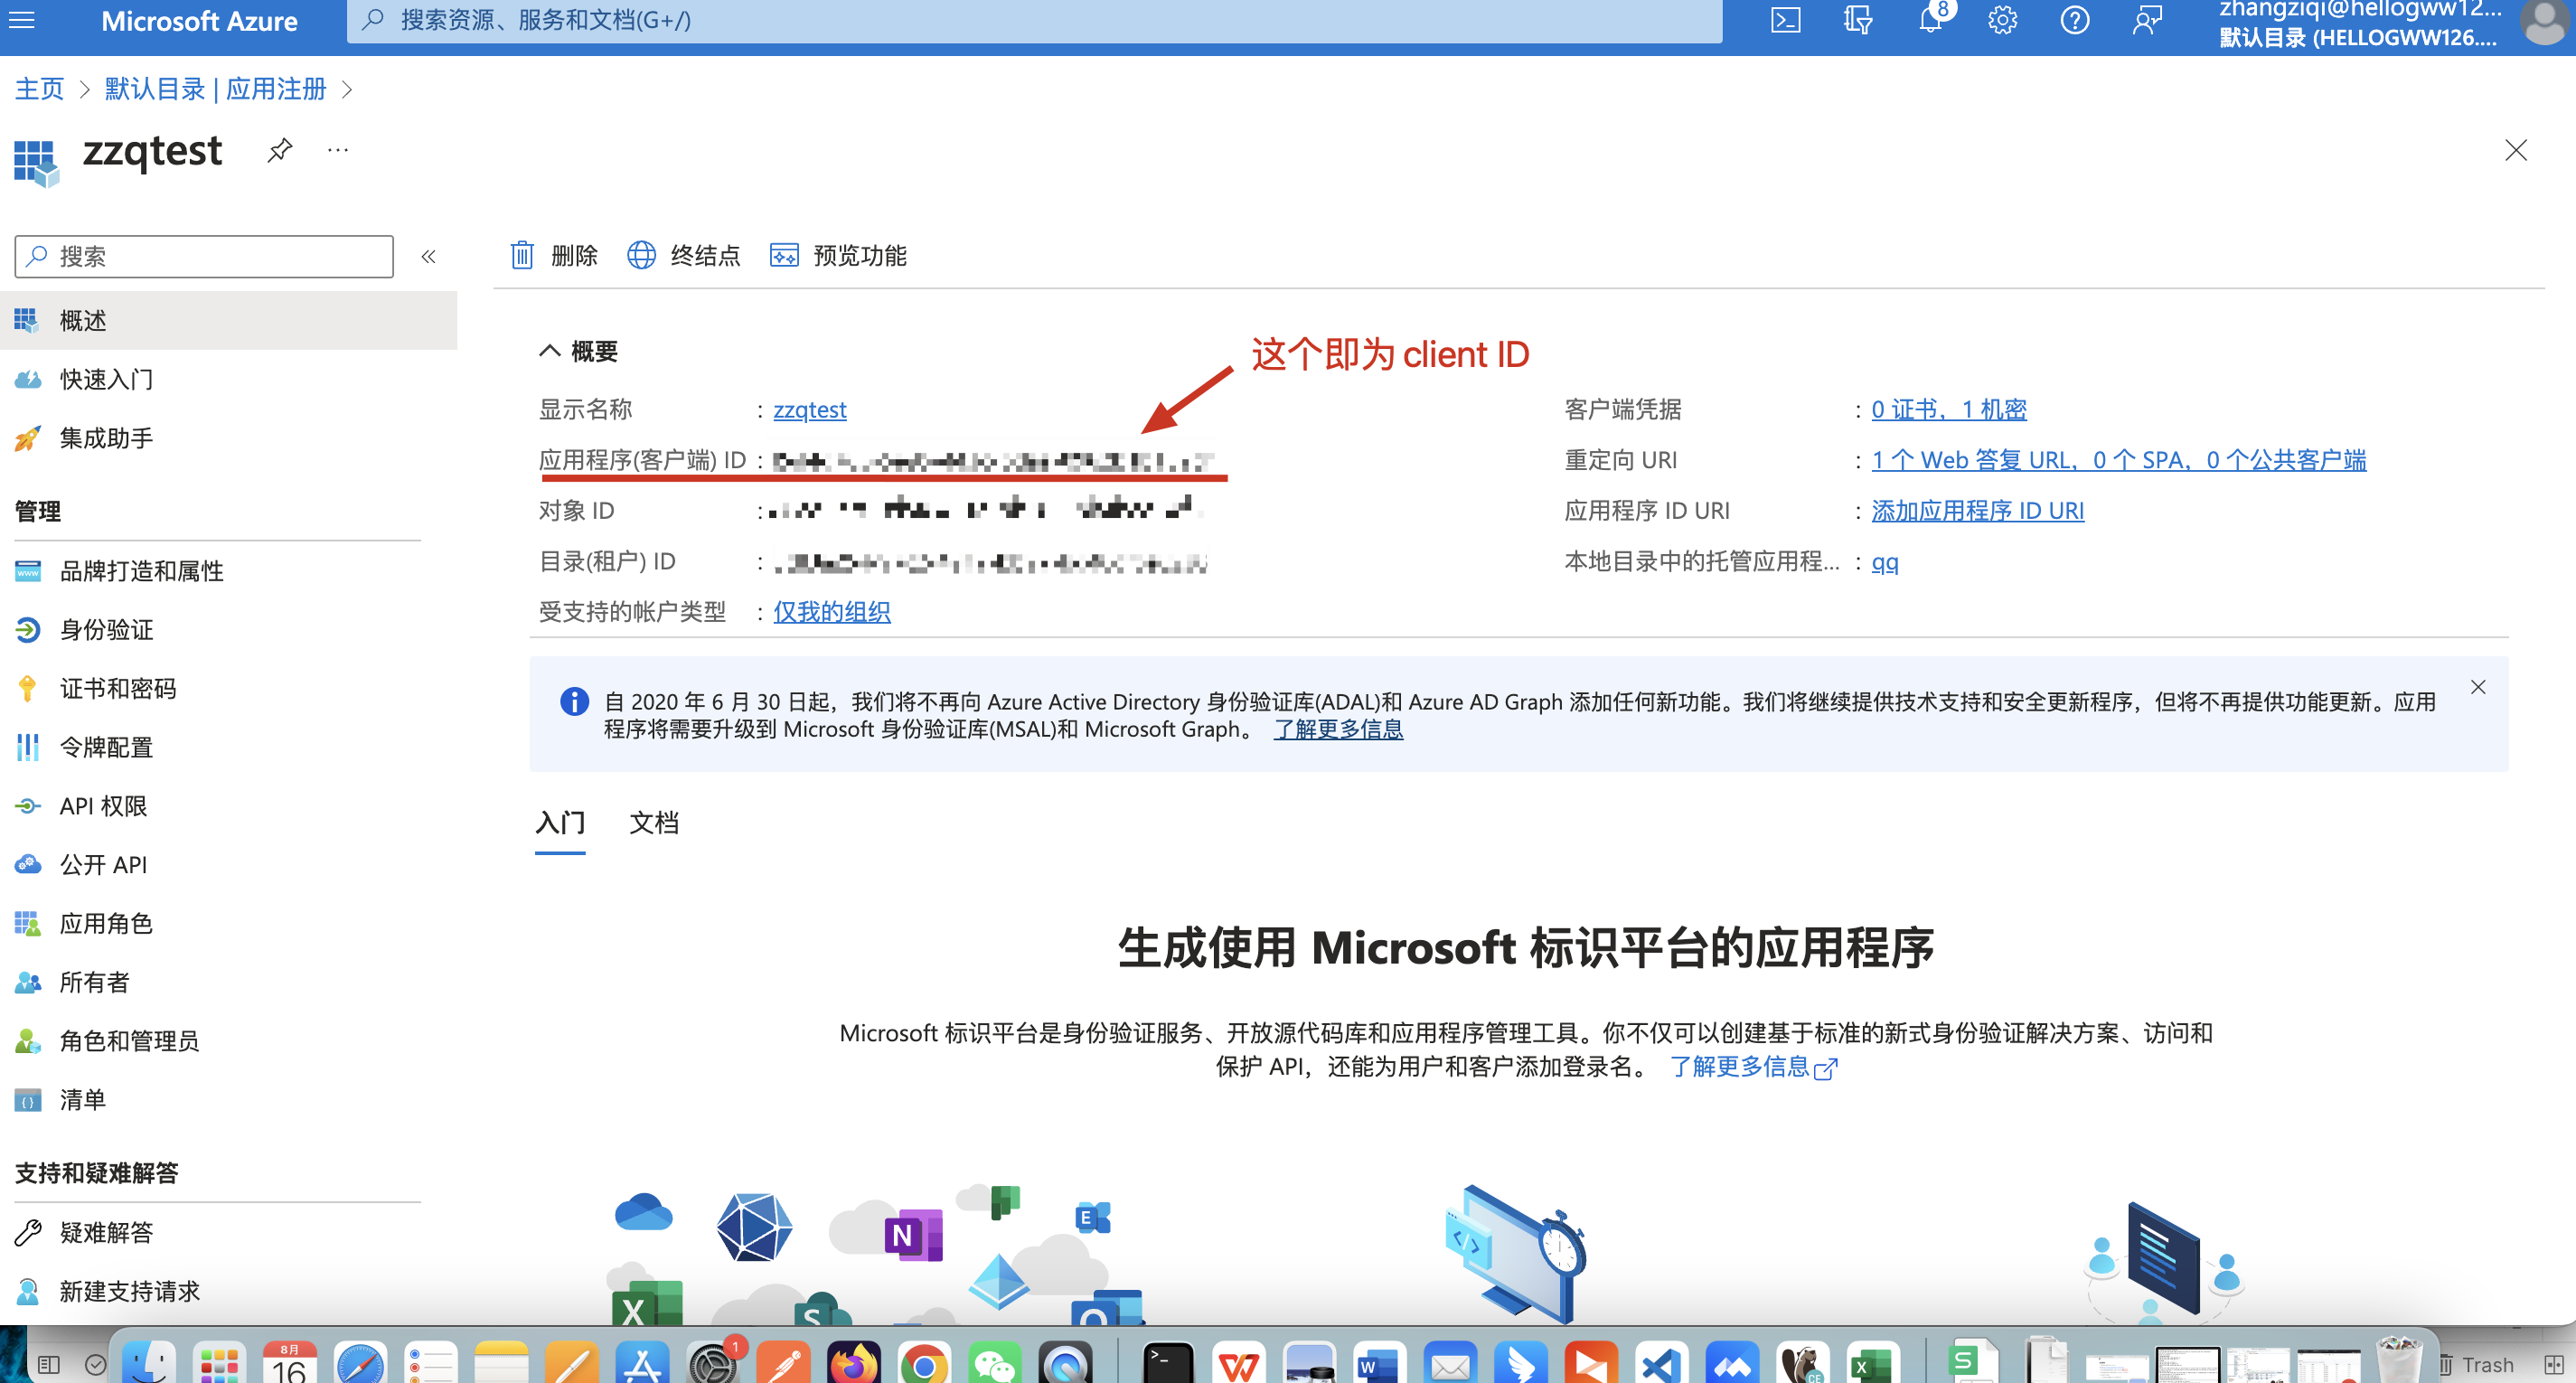Open Visual Studio Code from the Dock
2576x1383 pixels.
pyautogui.click(x=1661, y=1361)
